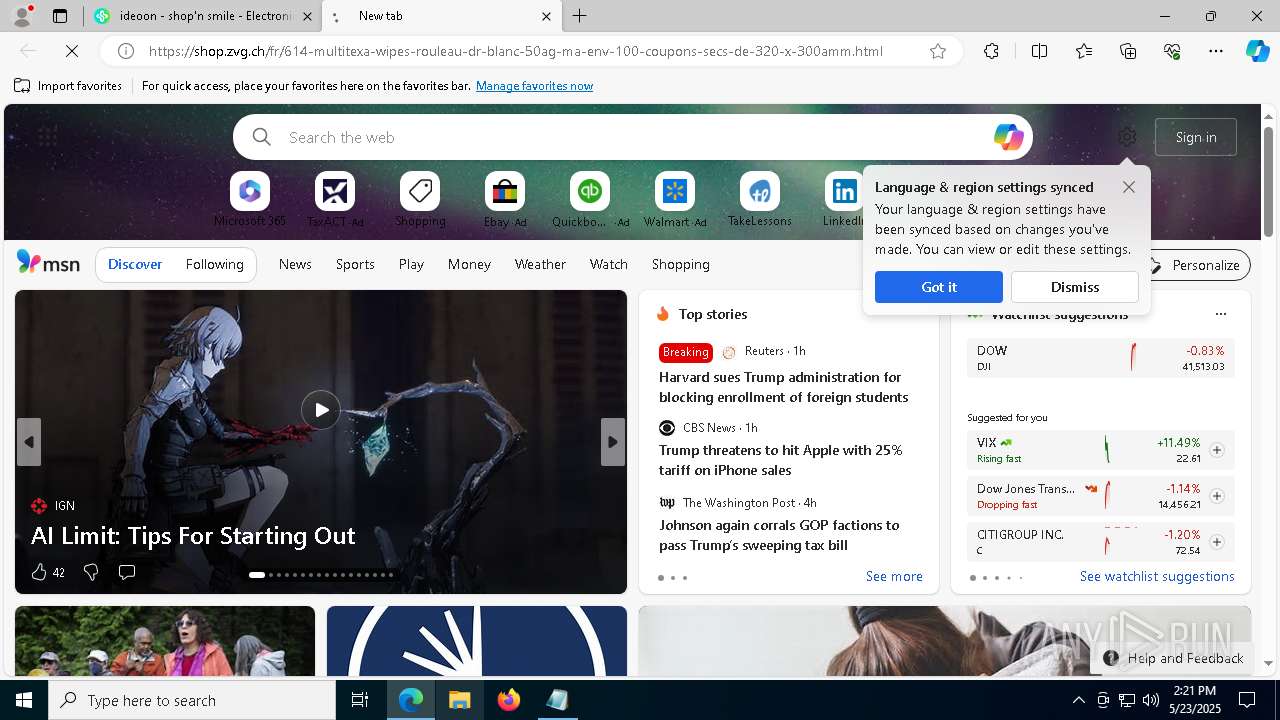Open Firefox from the taskbar
Image resolution: width=1280 pixels, height=720 pixels.
click(x=509, y=700)
